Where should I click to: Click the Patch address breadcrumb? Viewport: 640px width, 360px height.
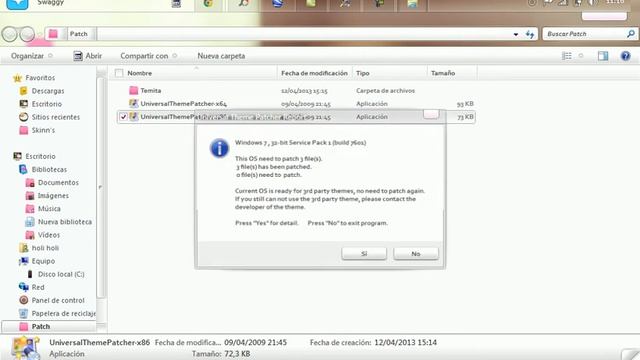(x=79, y=34)
